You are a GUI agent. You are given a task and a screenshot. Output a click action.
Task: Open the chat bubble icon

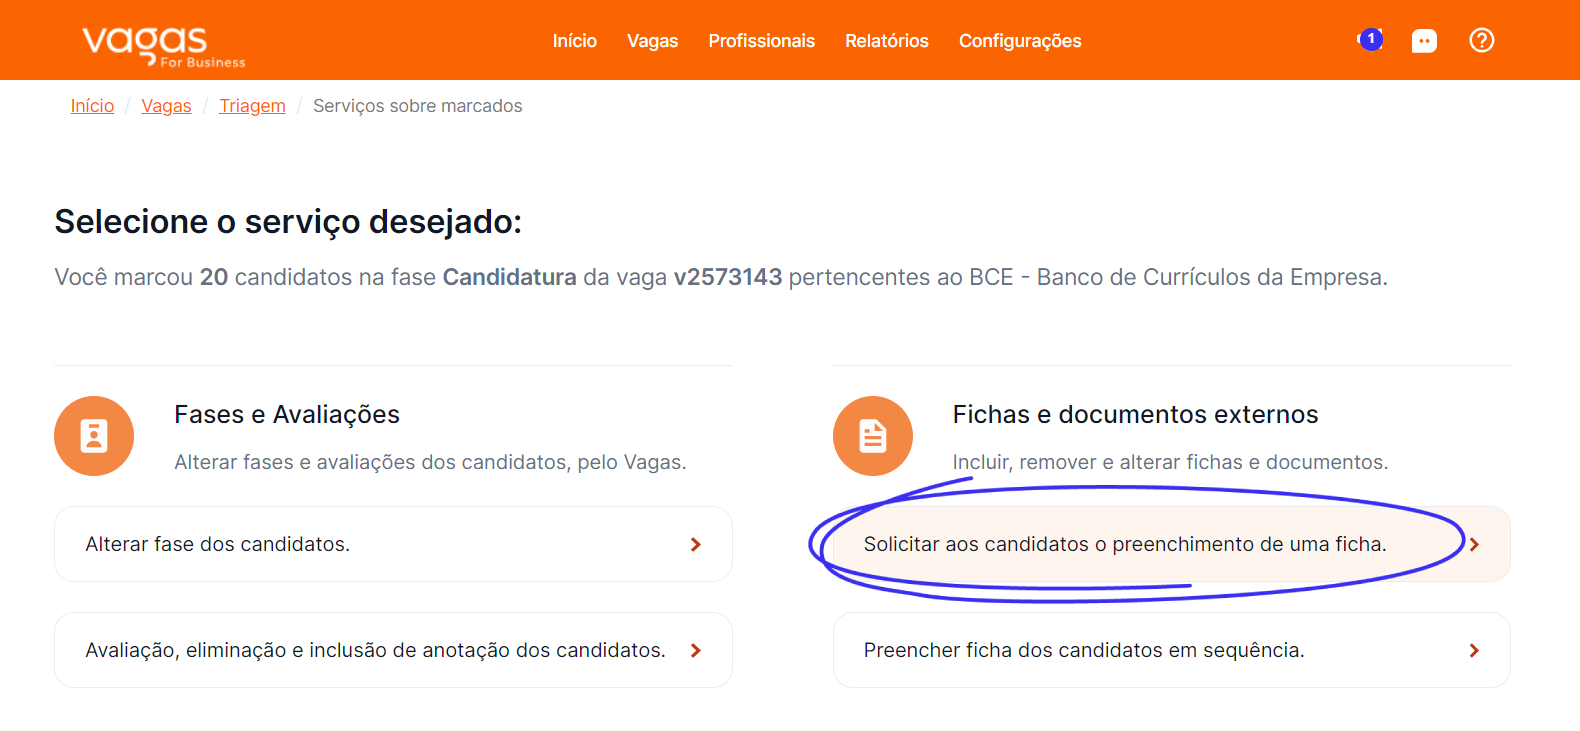point(1424,41)
